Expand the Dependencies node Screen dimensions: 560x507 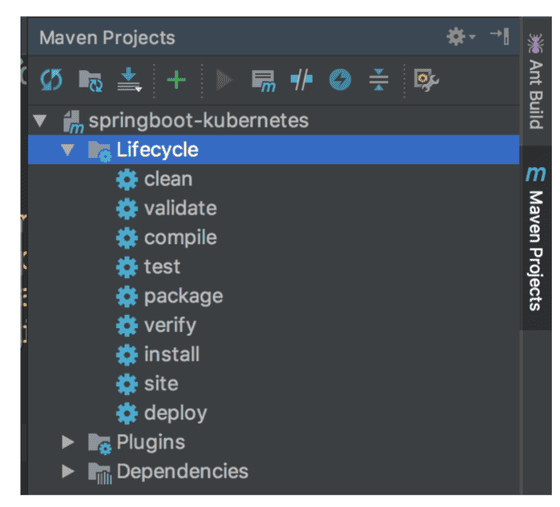click(68, 471)
